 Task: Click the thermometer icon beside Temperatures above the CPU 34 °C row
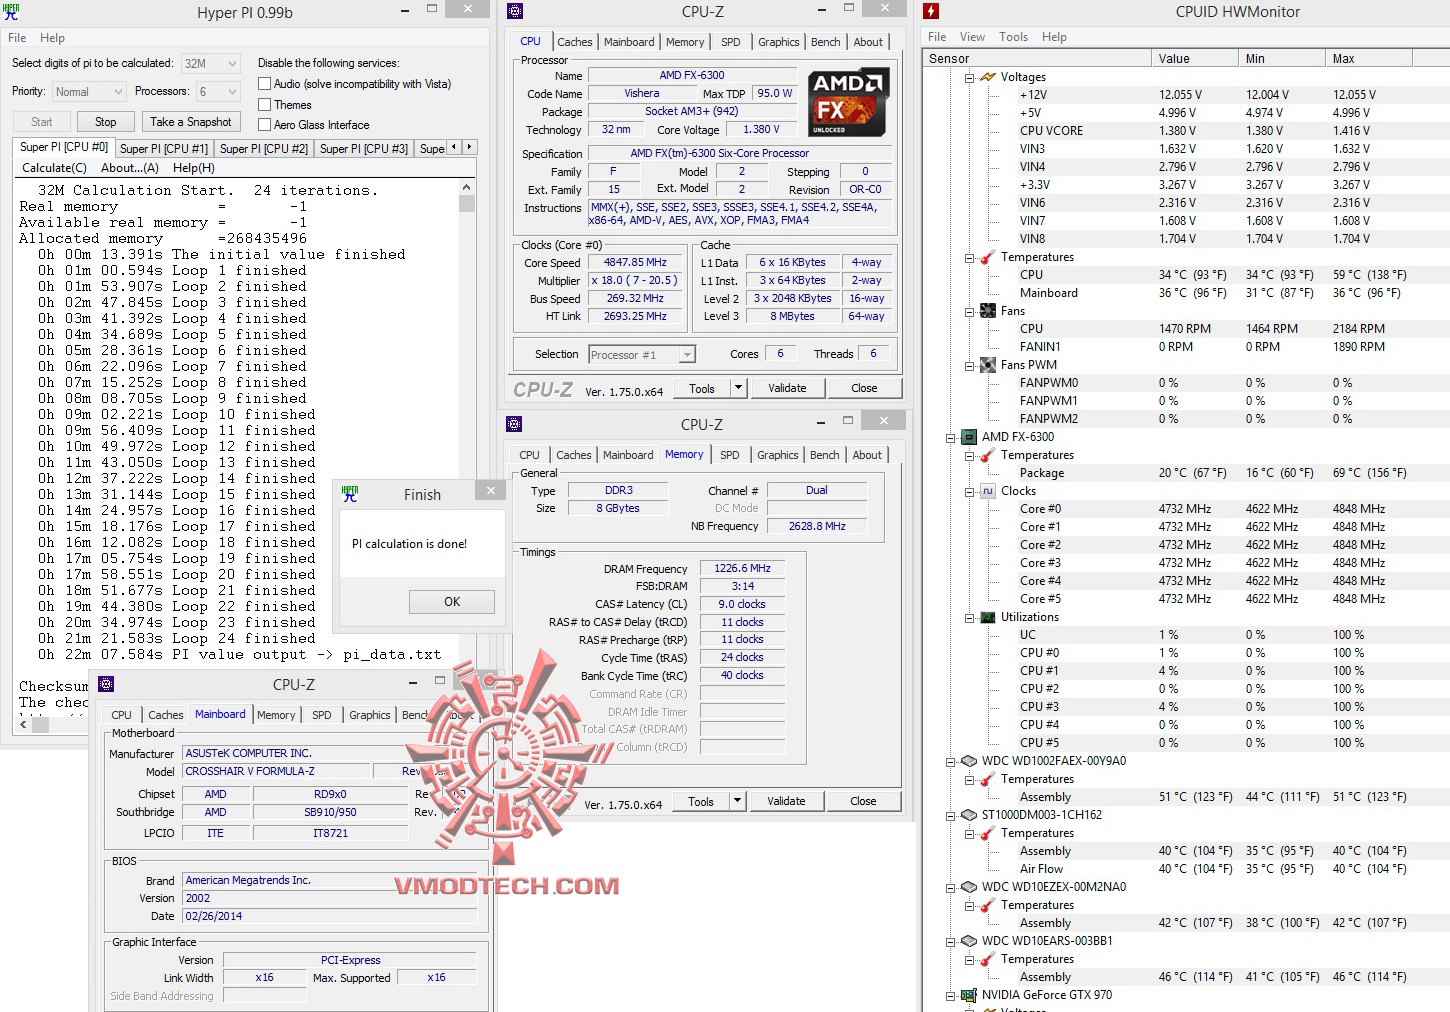coord(988,257)
